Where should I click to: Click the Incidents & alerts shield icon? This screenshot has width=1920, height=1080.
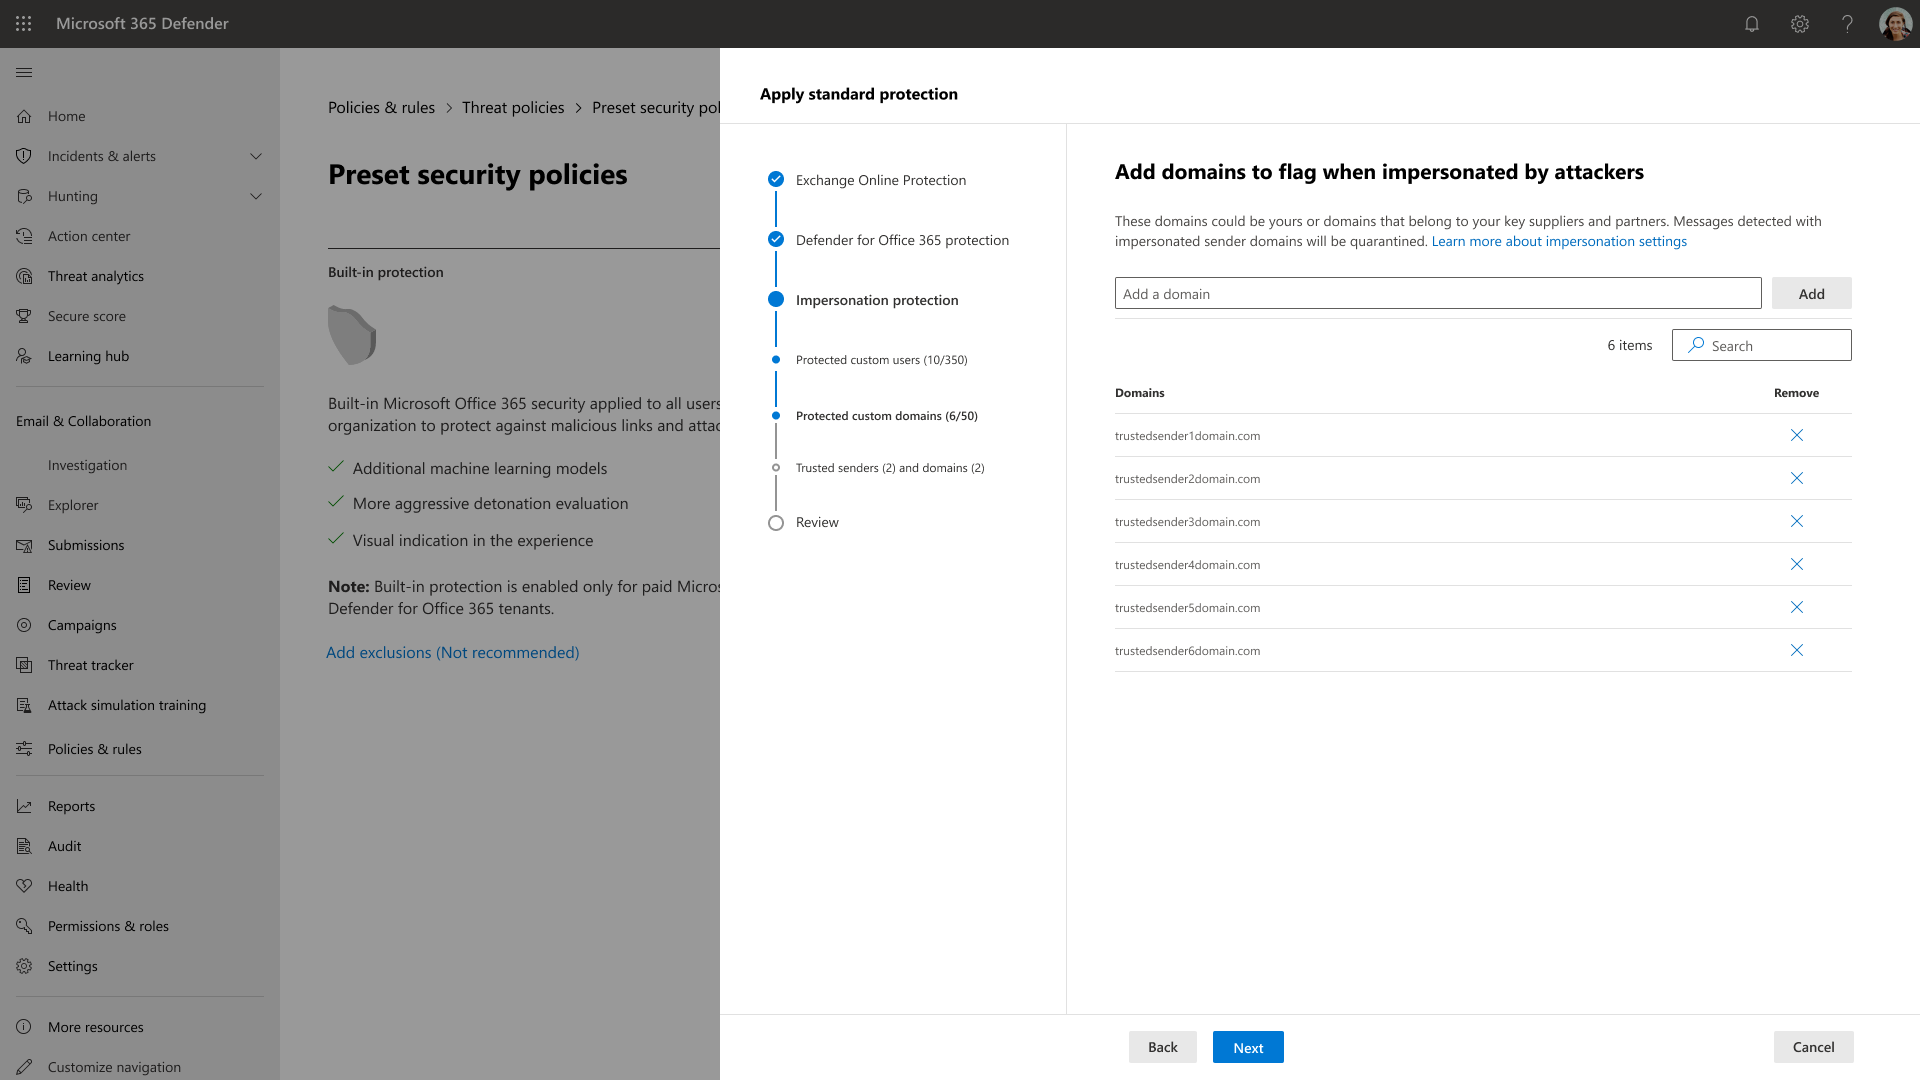24,156
